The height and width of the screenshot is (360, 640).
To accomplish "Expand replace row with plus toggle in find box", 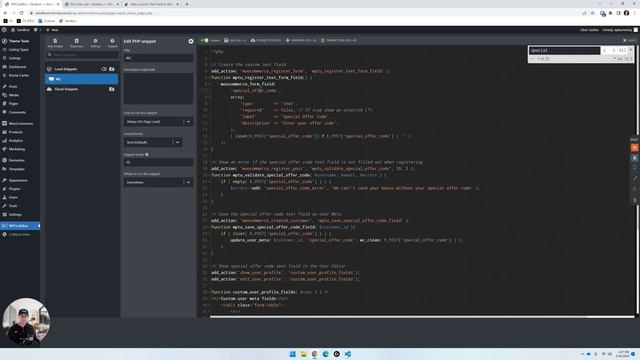I will point(532,59).
